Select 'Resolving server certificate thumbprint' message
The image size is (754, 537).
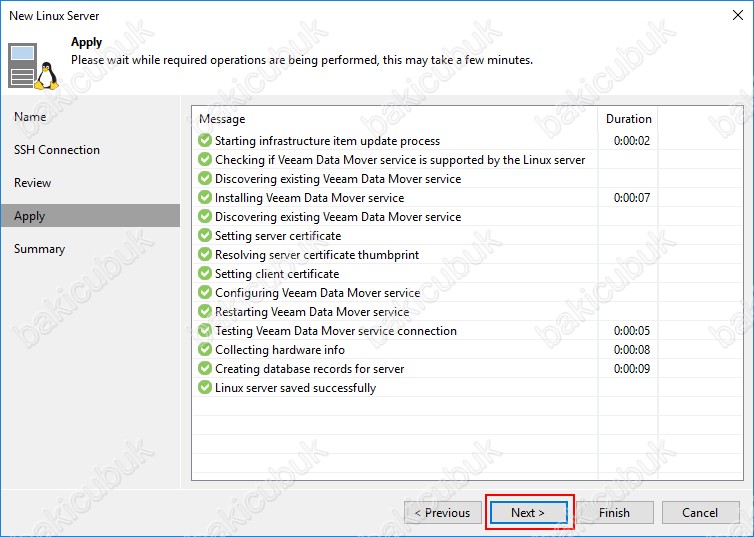click(x=317, y=255)
